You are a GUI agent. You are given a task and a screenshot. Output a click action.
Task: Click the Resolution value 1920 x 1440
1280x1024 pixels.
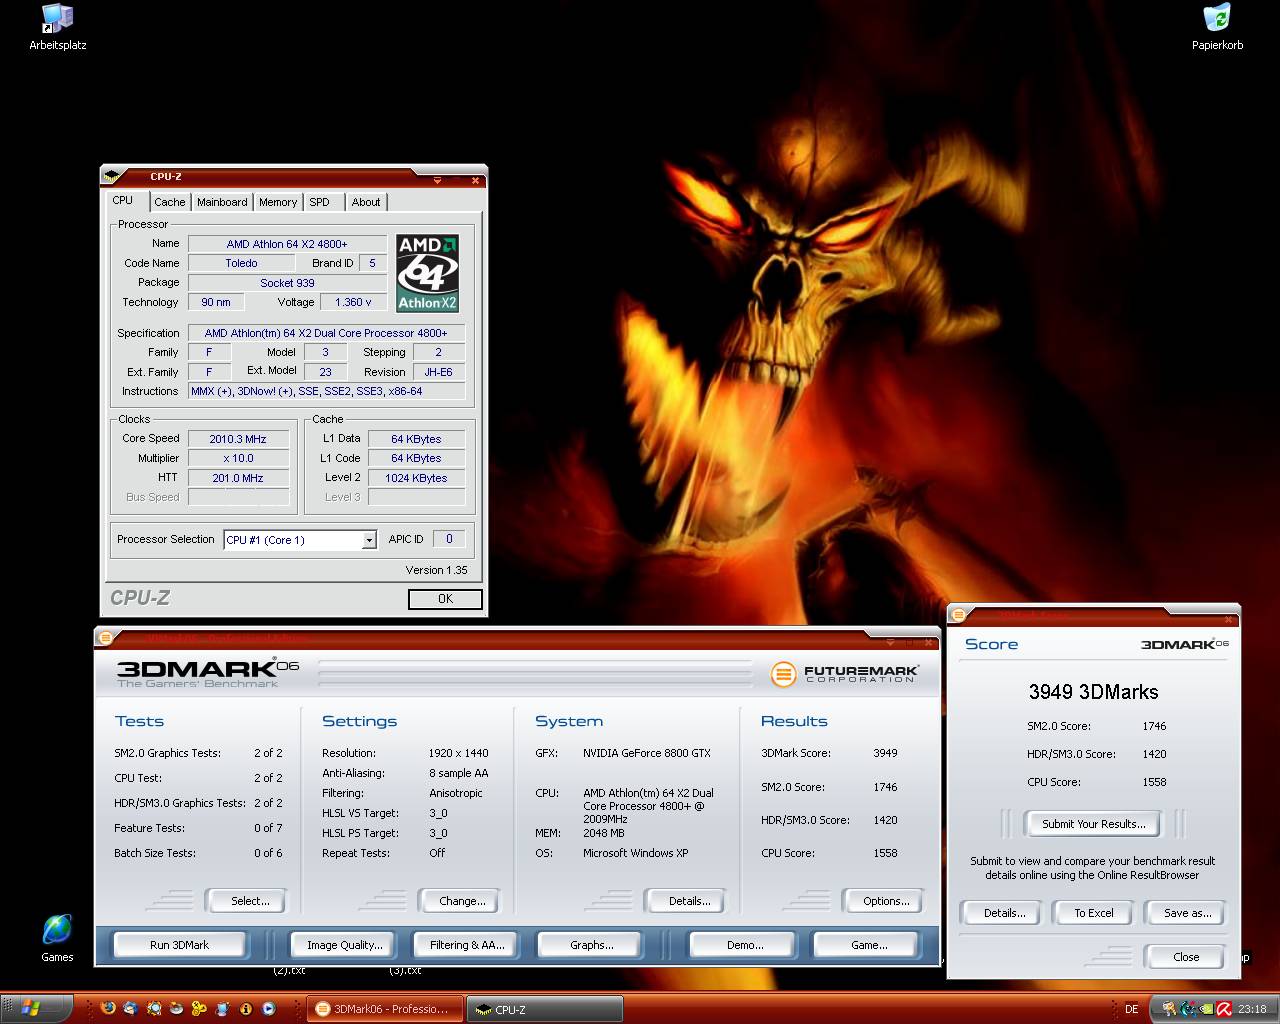[x=458, y=753]
